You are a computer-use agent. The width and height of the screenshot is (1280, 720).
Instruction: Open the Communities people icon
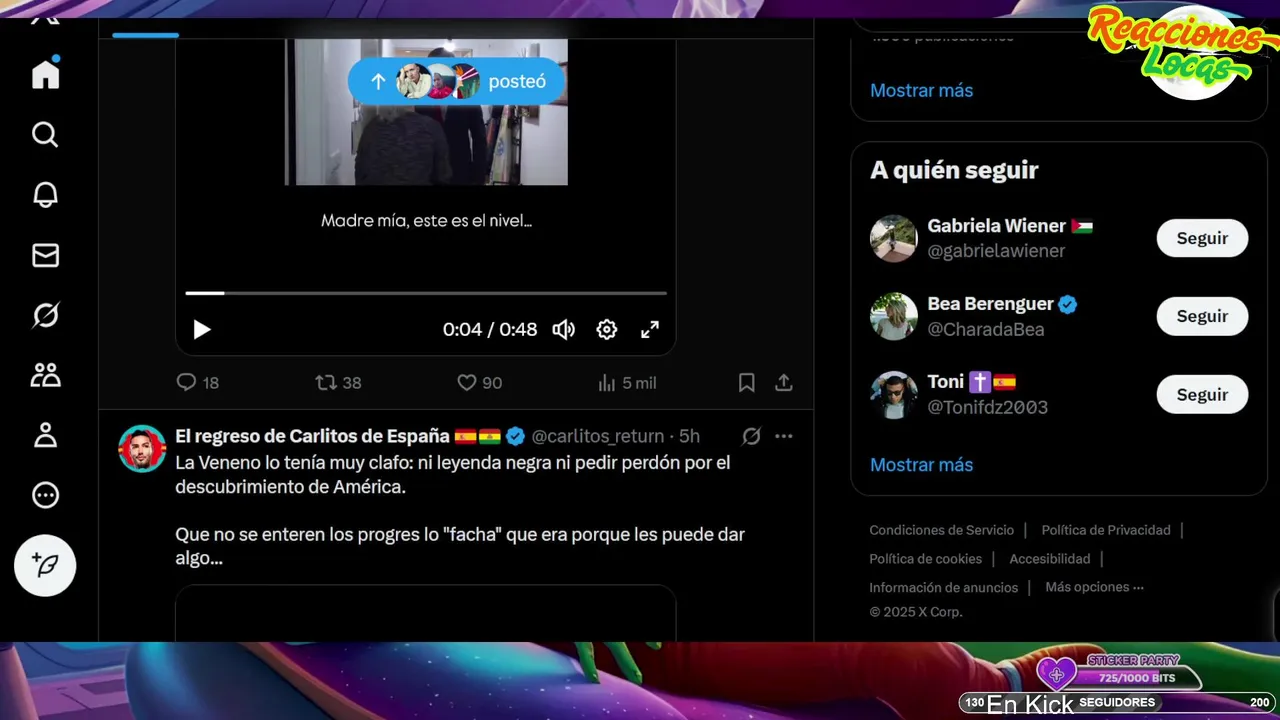point(45,376)
